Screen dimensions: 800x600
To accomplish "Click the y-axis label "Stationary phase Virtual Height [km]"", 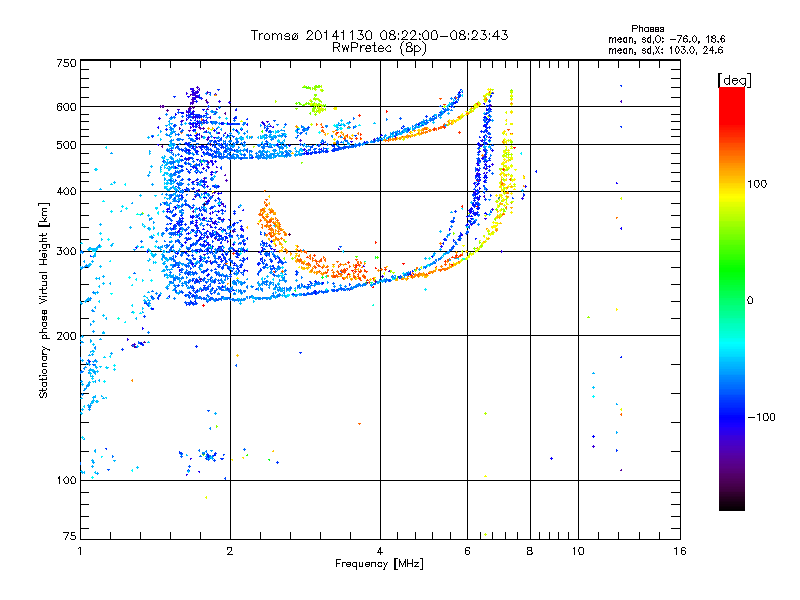I will coord(44,301).
